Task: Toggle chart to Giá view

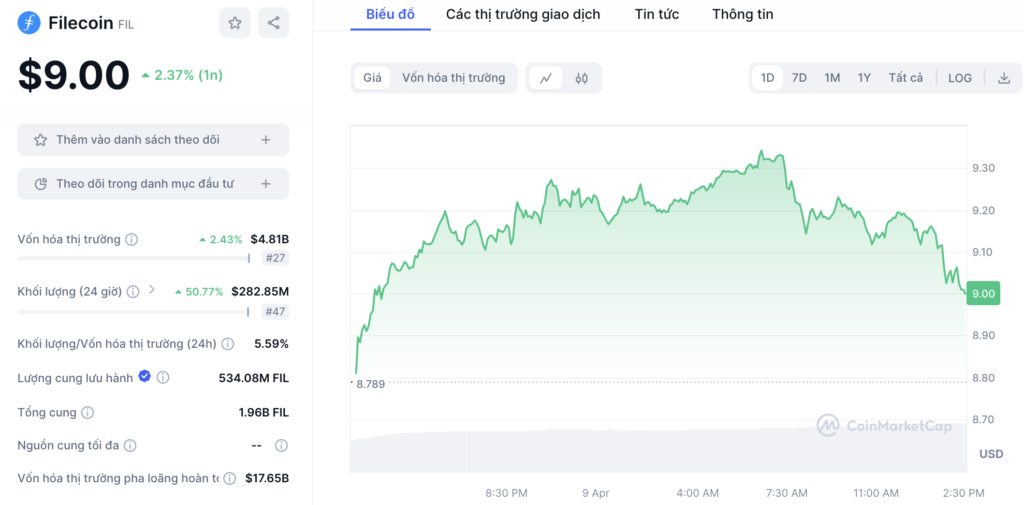Action: 372,78
